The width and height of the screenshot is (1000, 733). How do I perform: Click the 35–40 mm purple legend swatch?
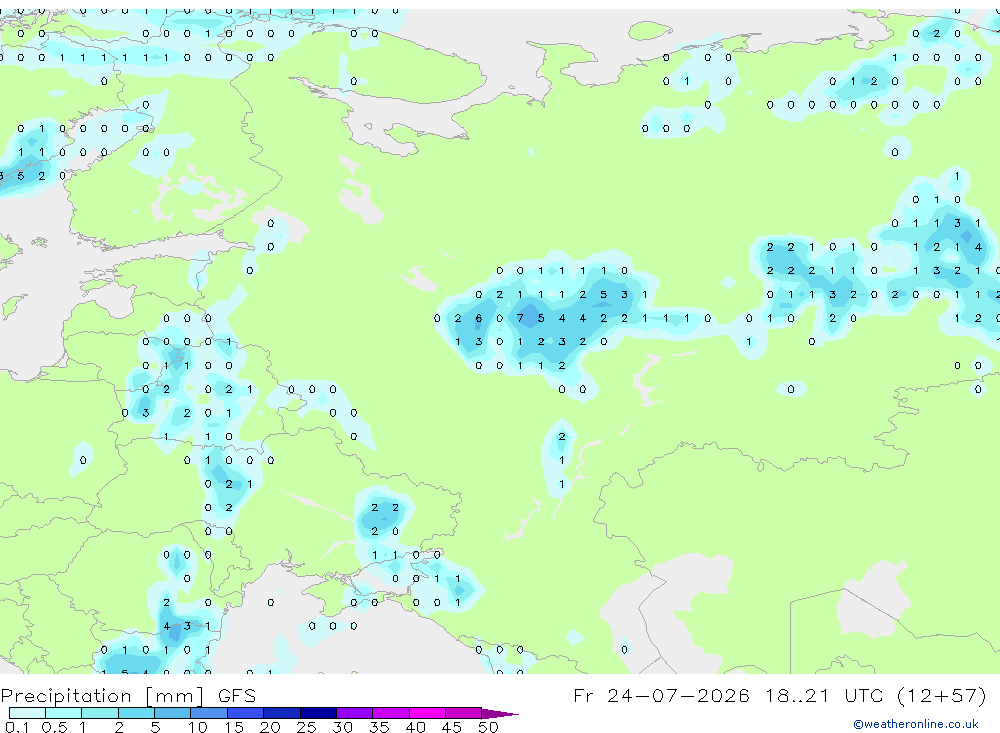coord(391,713)
